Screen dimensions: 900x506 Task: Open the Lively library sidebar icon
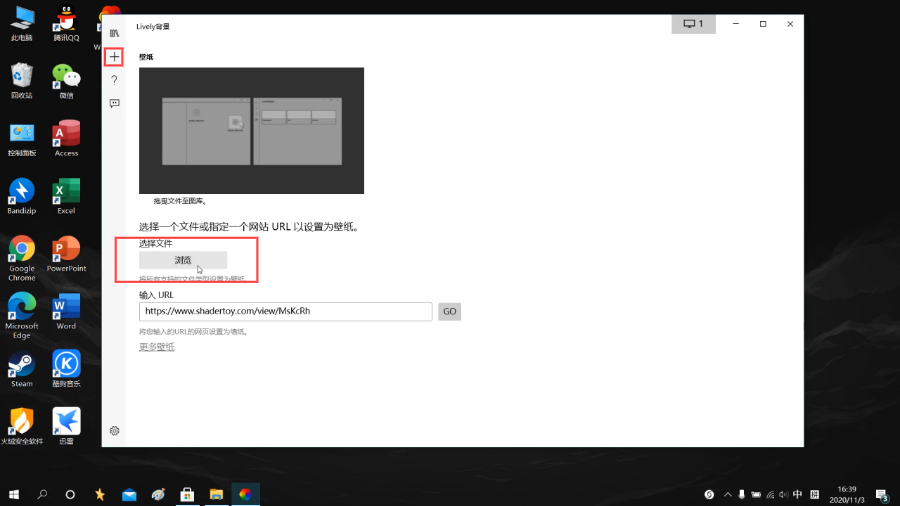114,33
